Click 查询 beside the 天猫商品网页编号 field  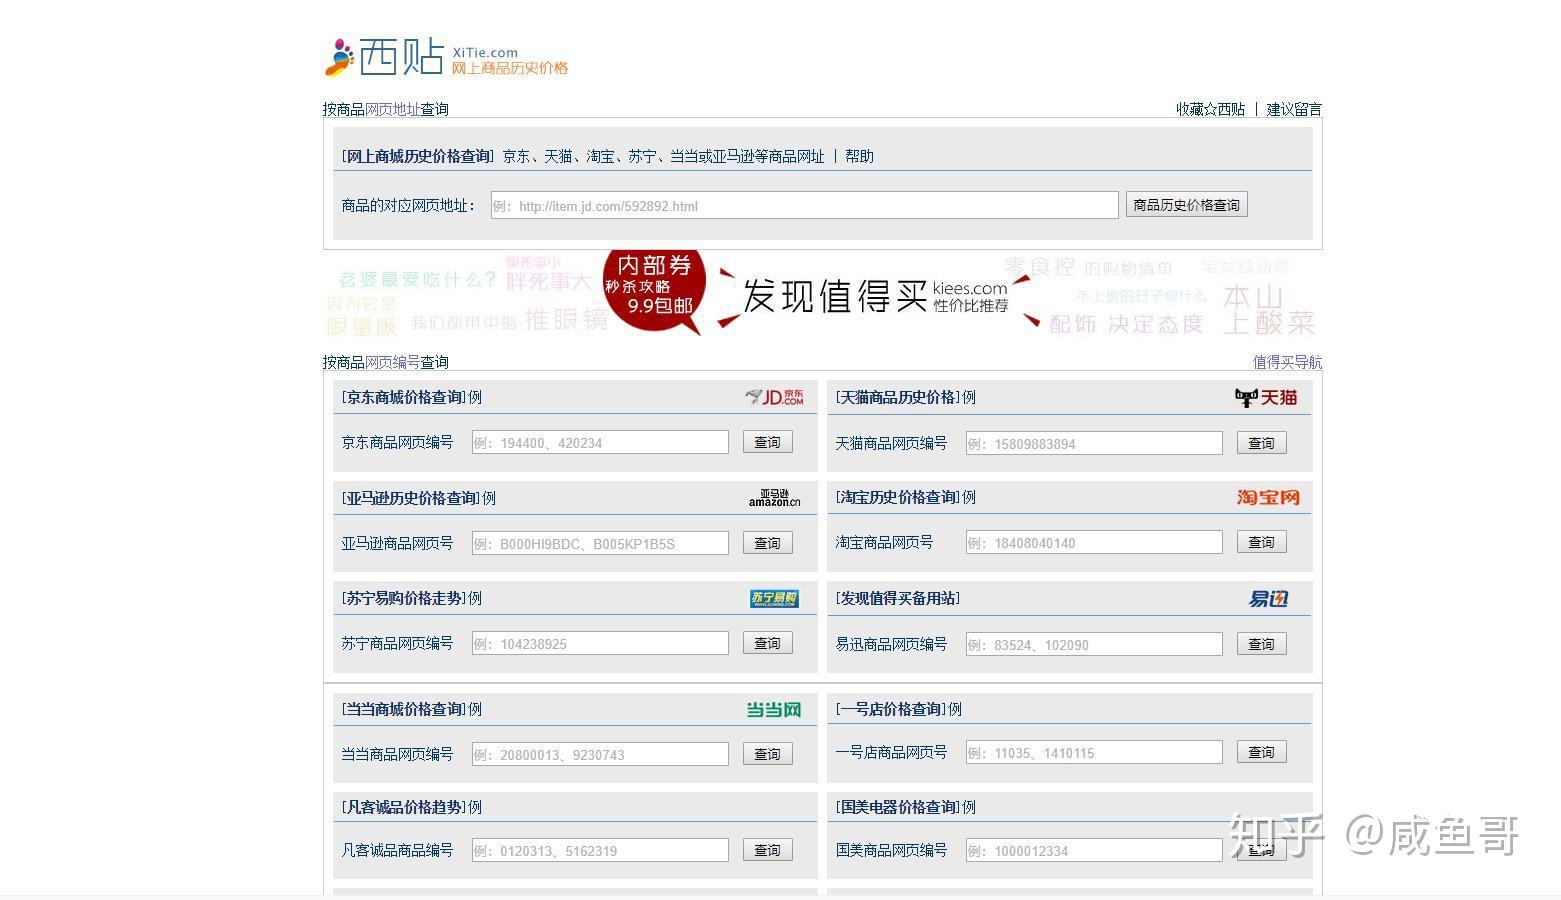point(1261,443)
